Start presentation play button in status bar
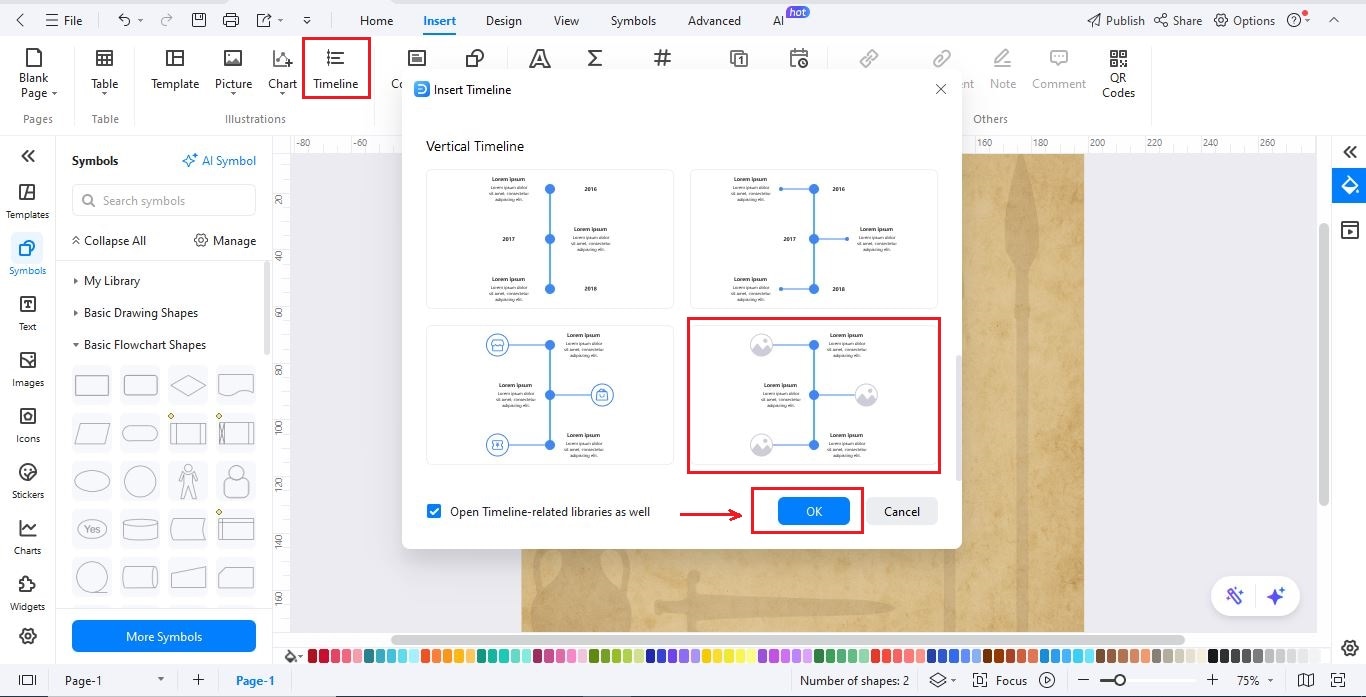The width and height of the screenshot is (1366, 697). tap(1047, 680)
